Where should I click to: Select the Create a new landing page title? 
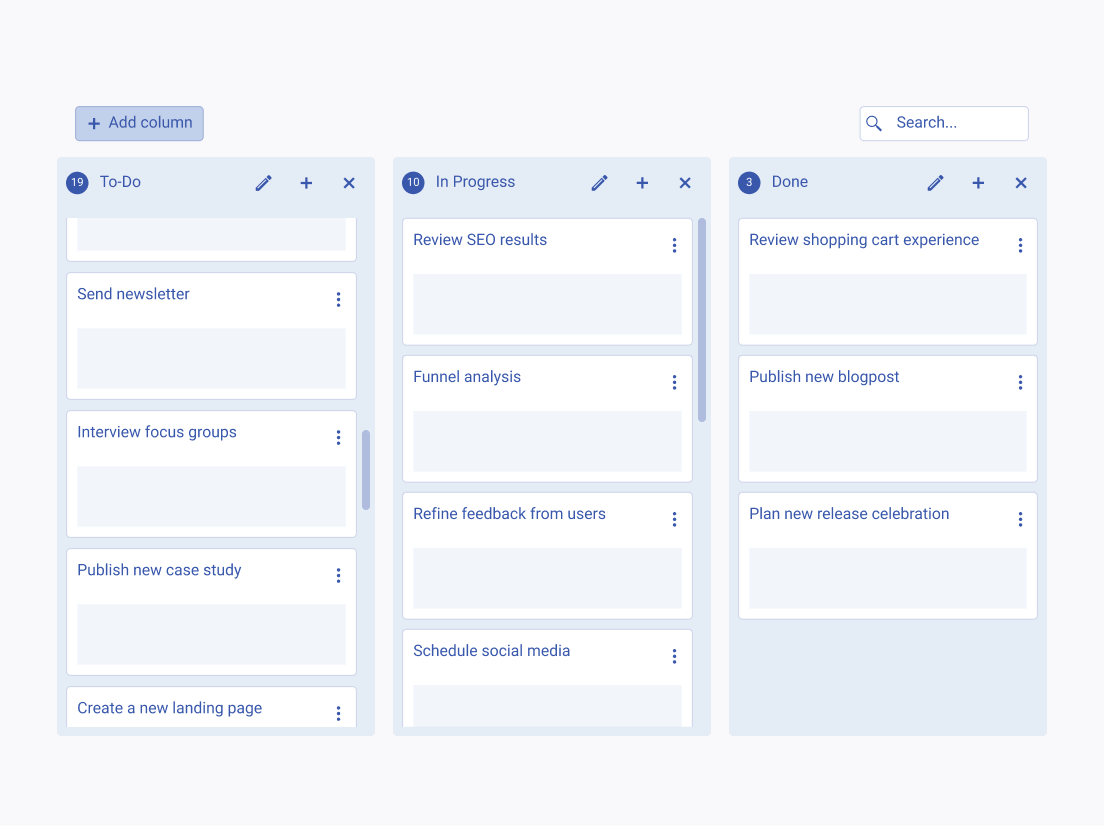coord(170,708)
